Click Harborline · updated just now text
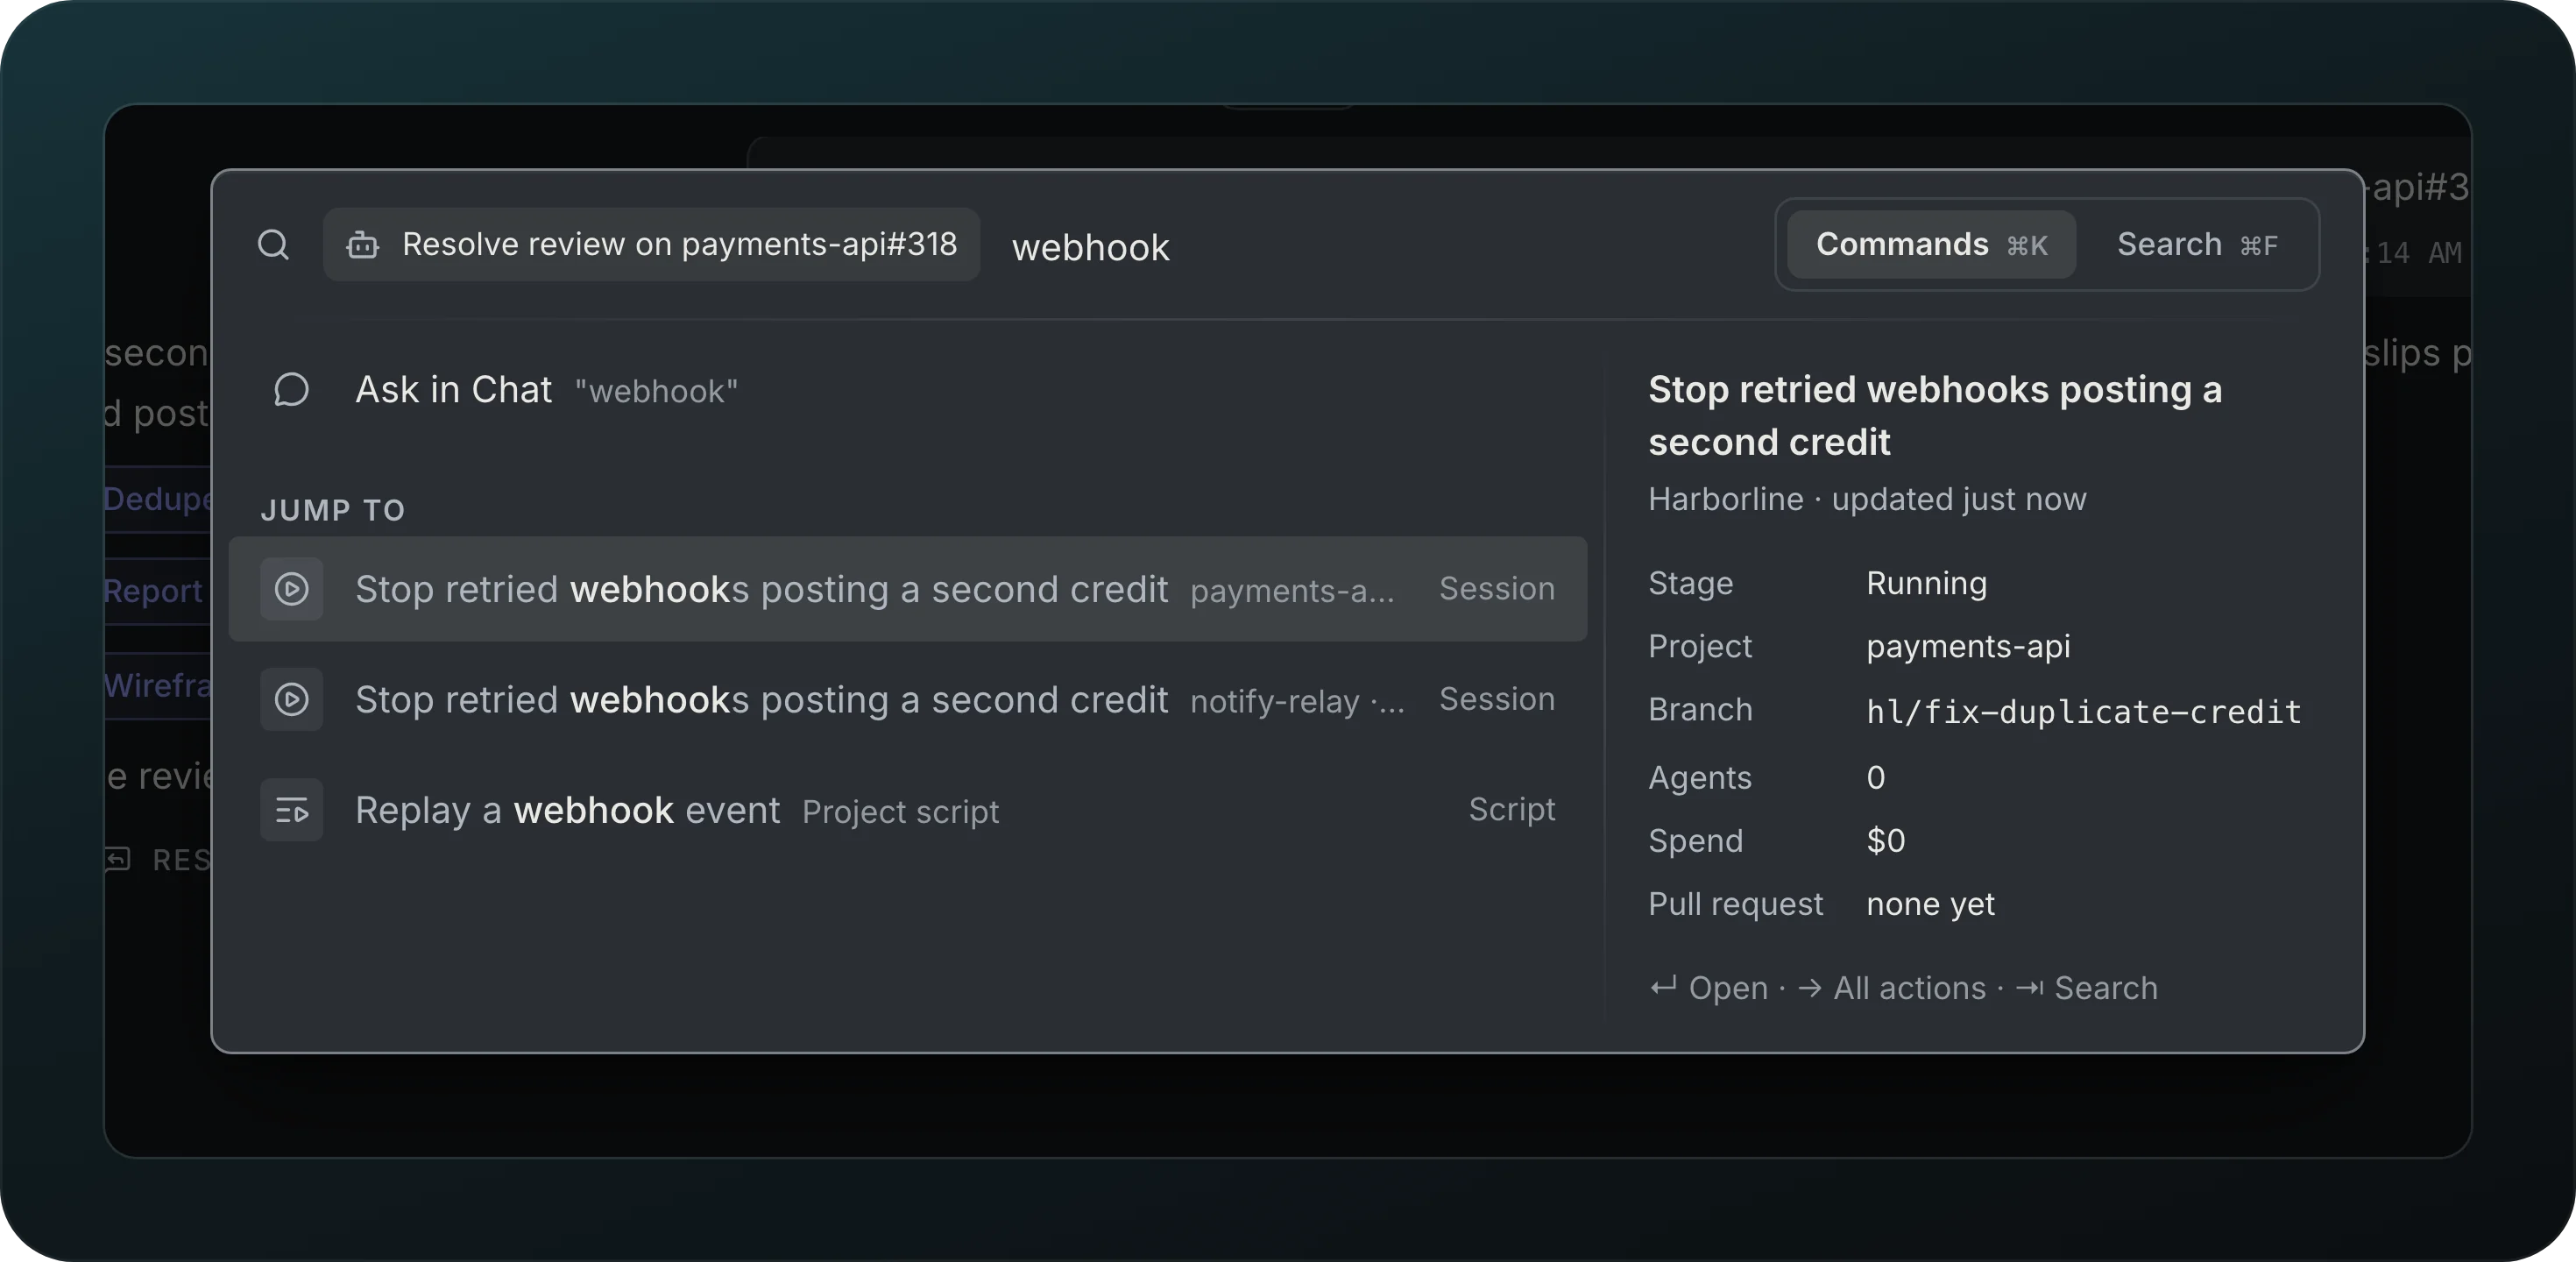 [1867, 499]
